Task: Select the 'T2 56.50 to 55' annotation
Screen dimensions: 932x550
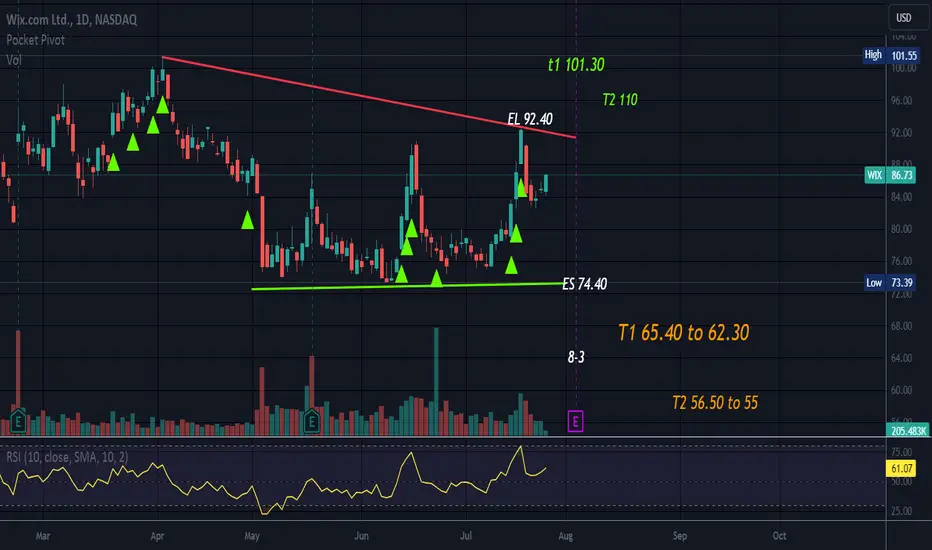Action: tap(715, 403)
